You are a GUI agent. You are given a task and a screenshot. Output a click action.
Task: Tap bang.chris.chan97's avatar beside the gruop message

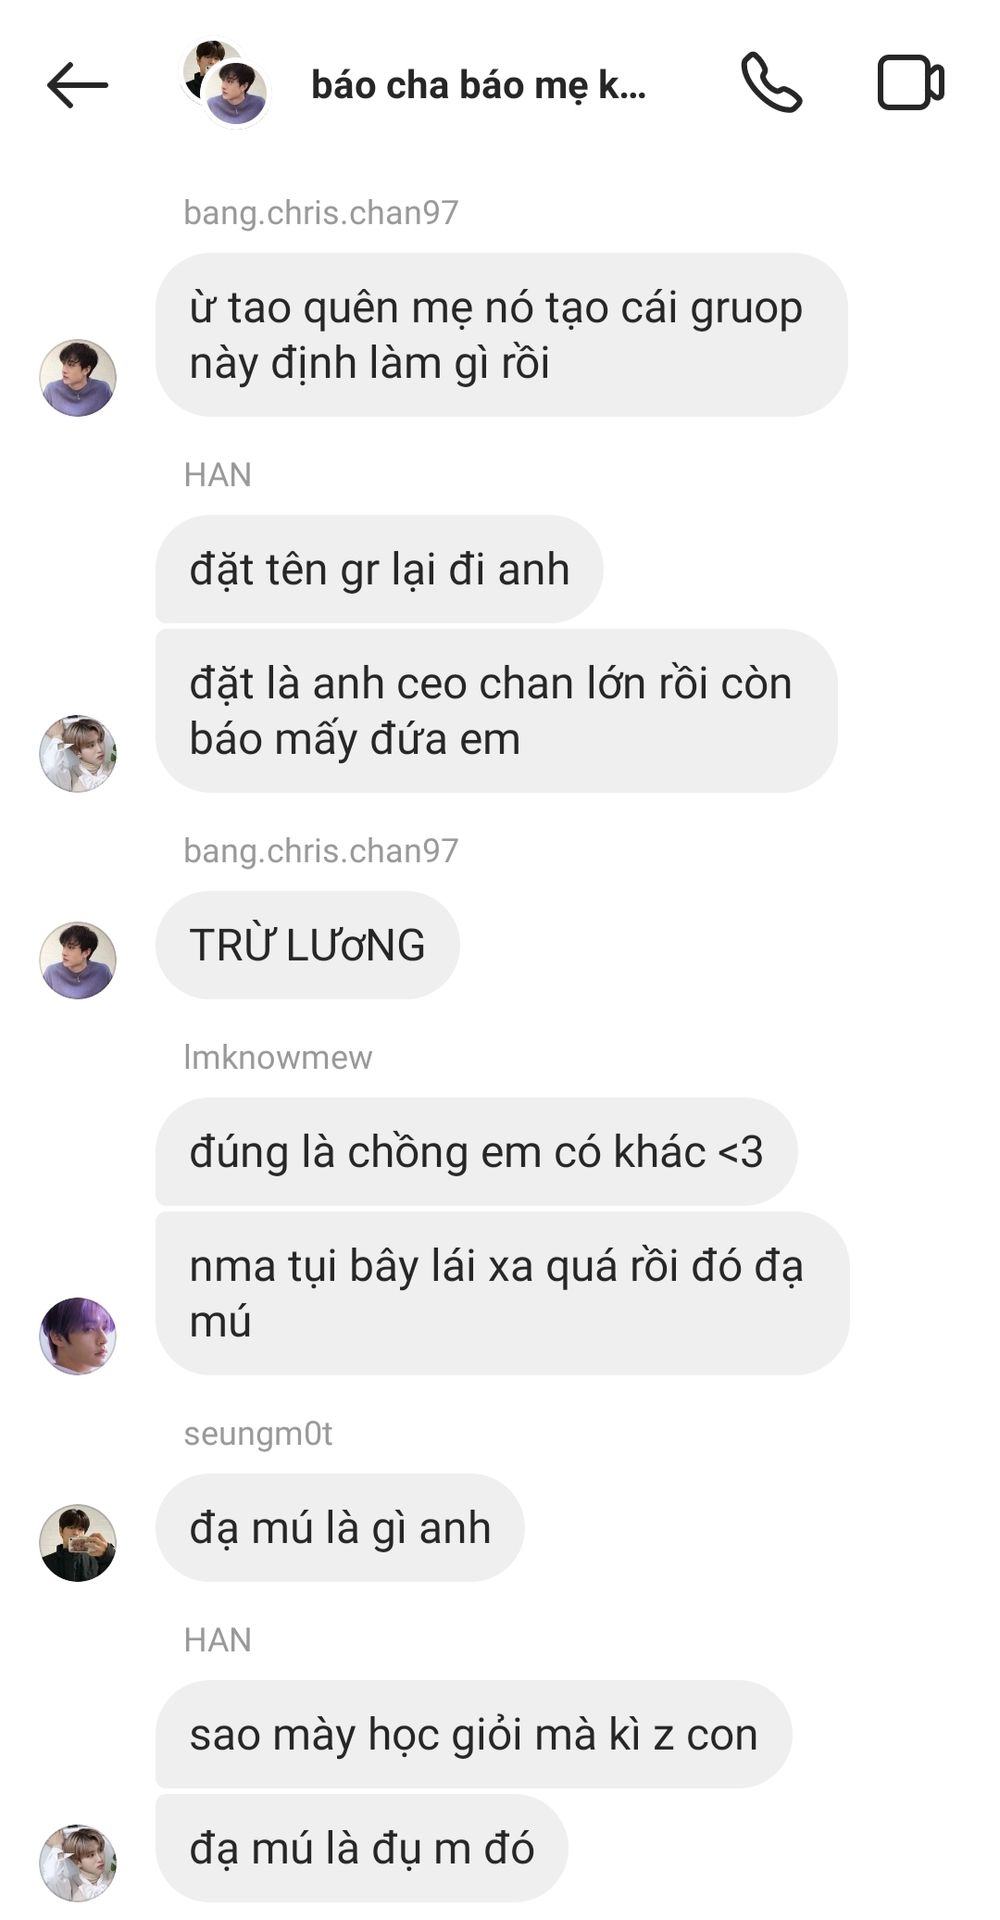tap(78, 378)
